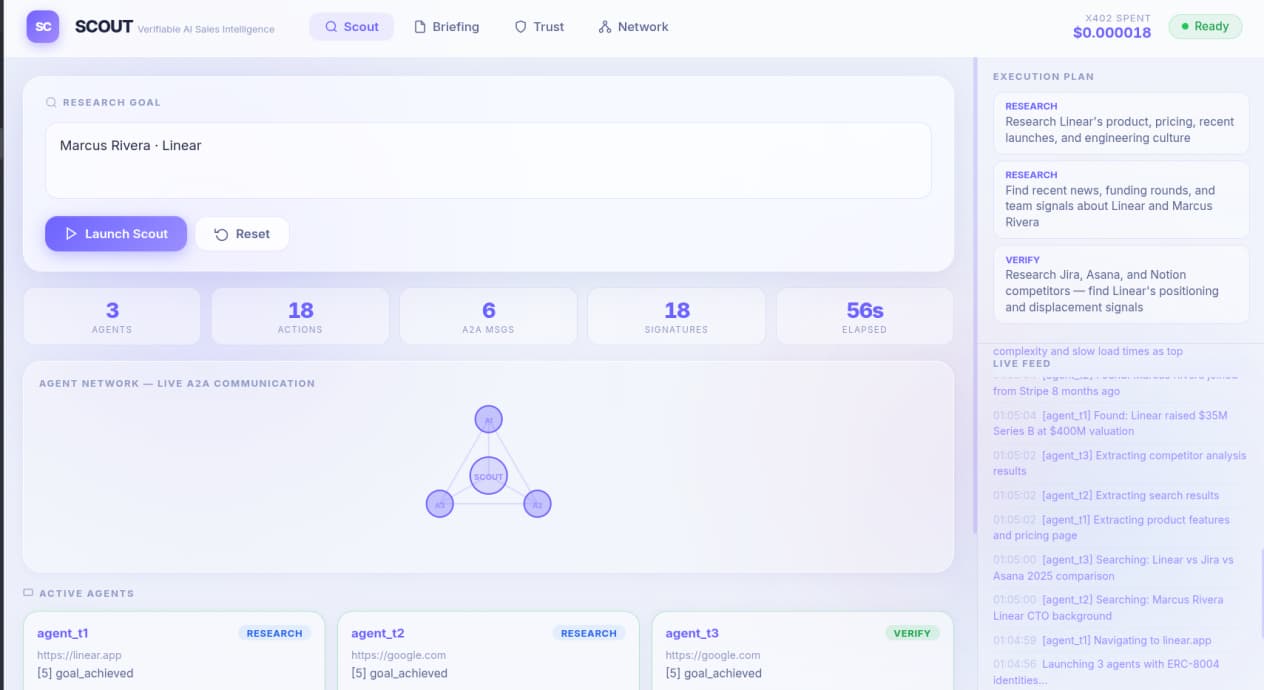This screenshot has height=690, width=1264.
Task: Click the 18 Actions stat card
Action: [x=300, y=316]
